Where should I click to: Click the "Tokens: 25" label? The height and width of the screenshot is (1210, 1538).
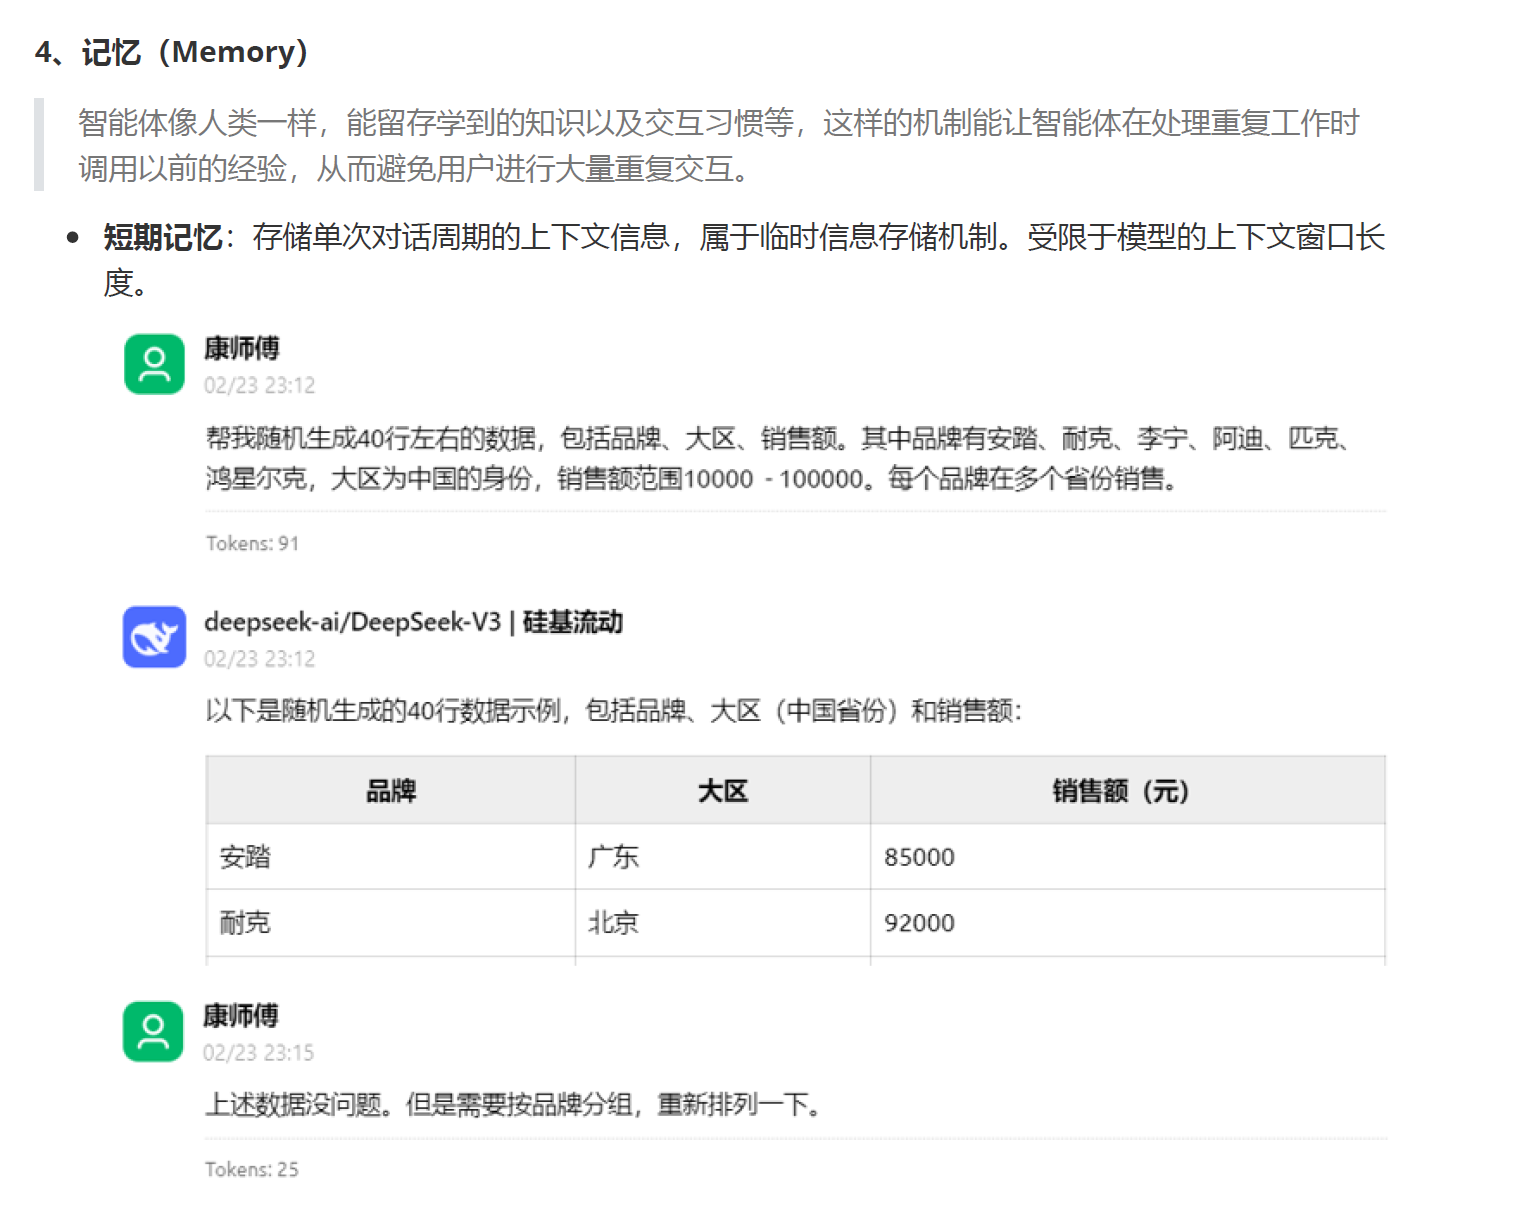tap(252, 1169)
